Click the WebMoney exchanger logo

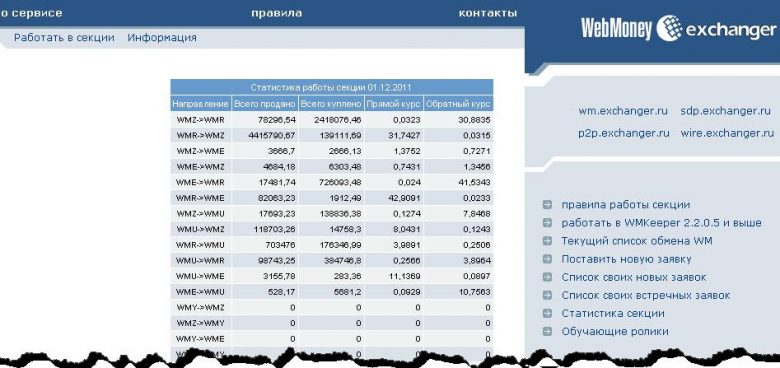678,29
